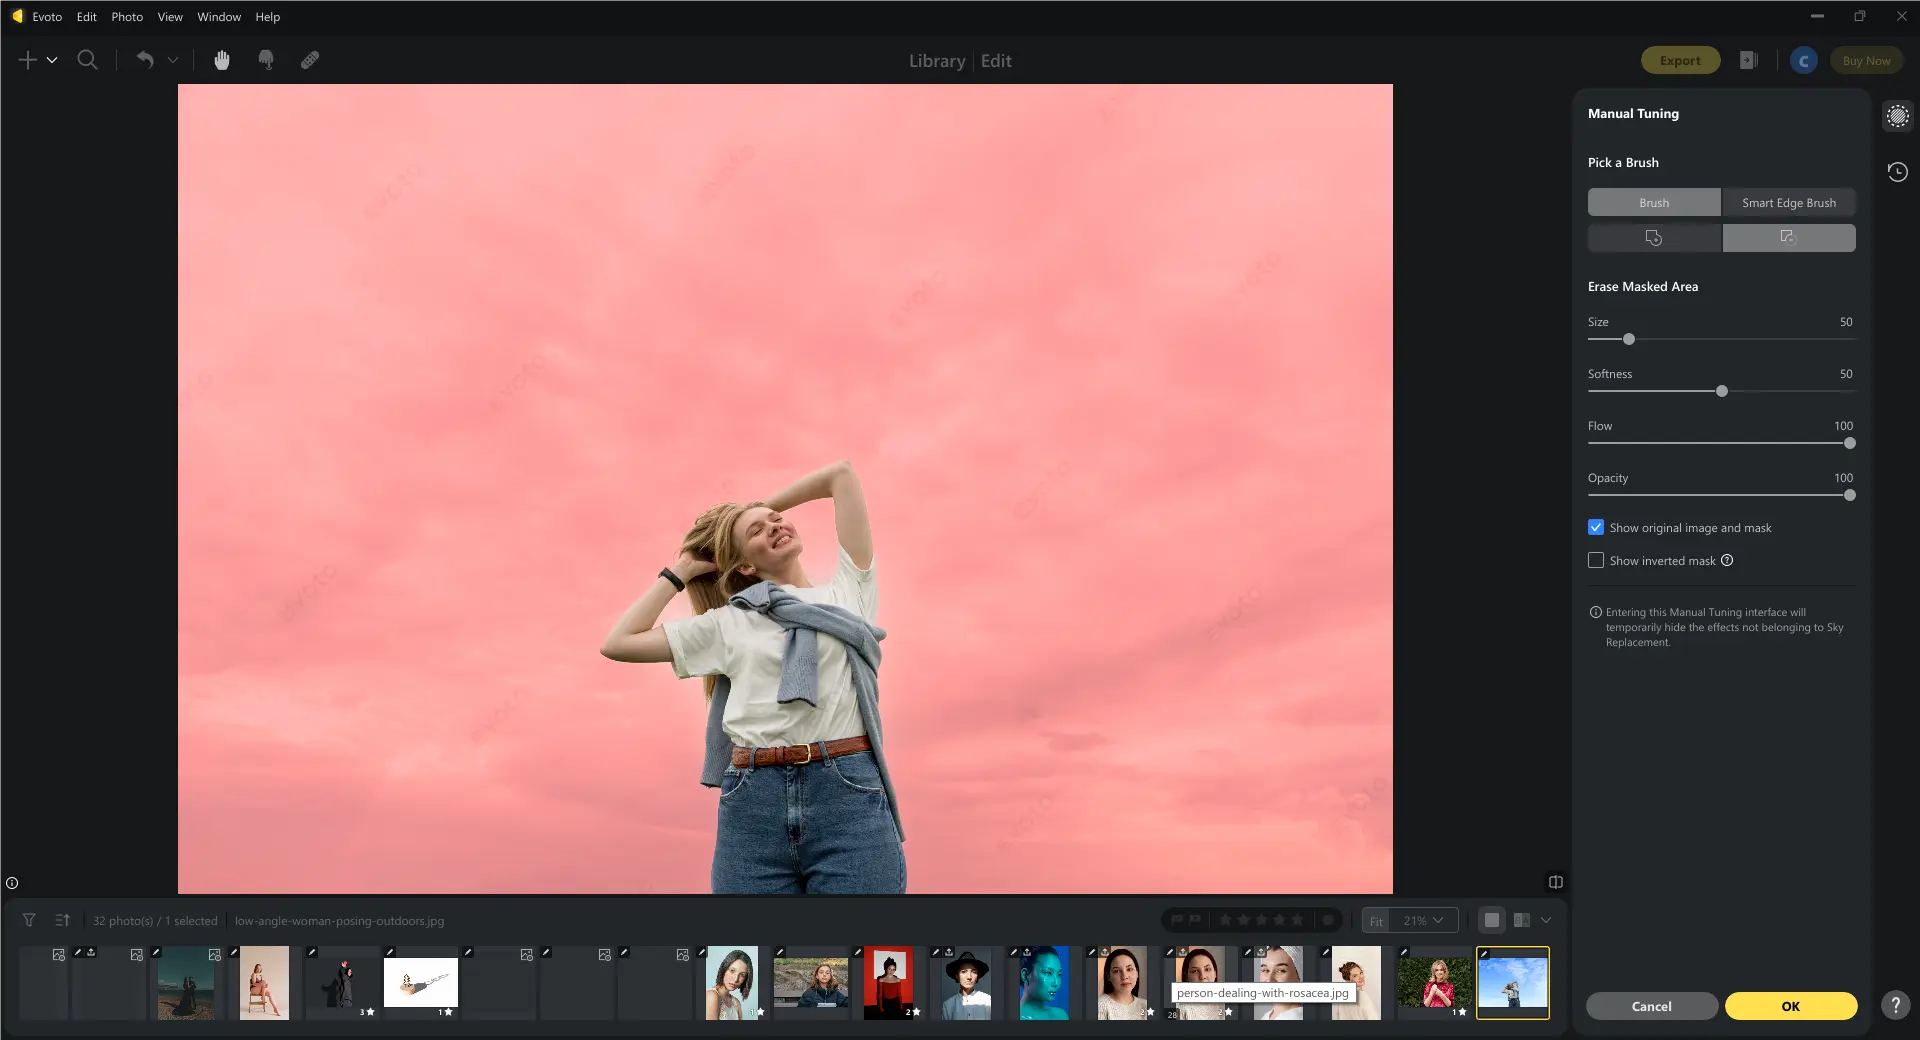Screen dimensions: 1920x1040
Task: Adjust the Softness slider handle
Action: point(1721,391)
